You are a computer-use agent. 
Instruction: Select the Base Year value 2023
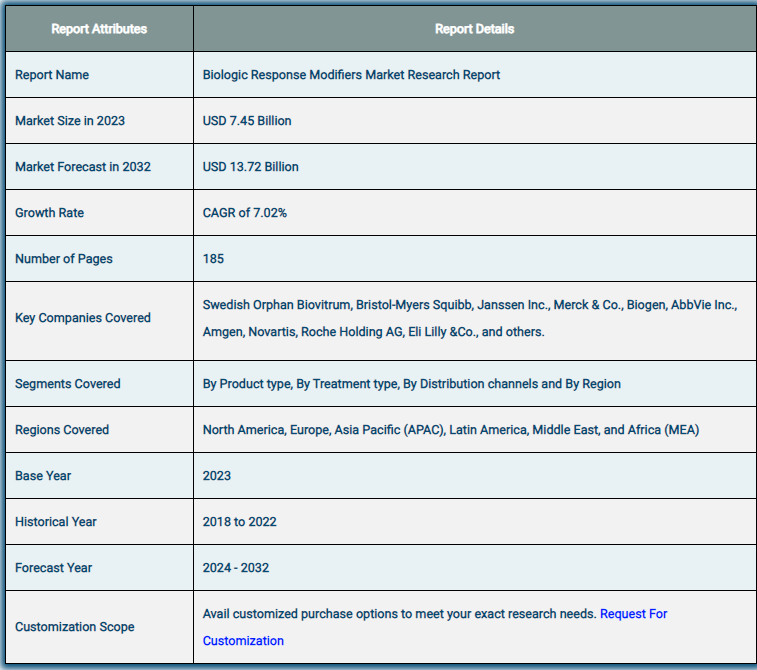coord(216,475)
